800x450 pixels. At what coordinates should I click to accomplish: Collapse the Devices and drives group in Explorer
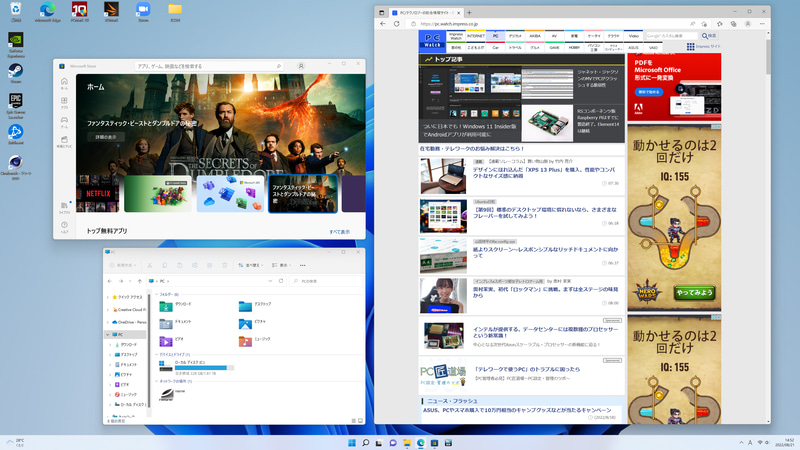(157, 354)
